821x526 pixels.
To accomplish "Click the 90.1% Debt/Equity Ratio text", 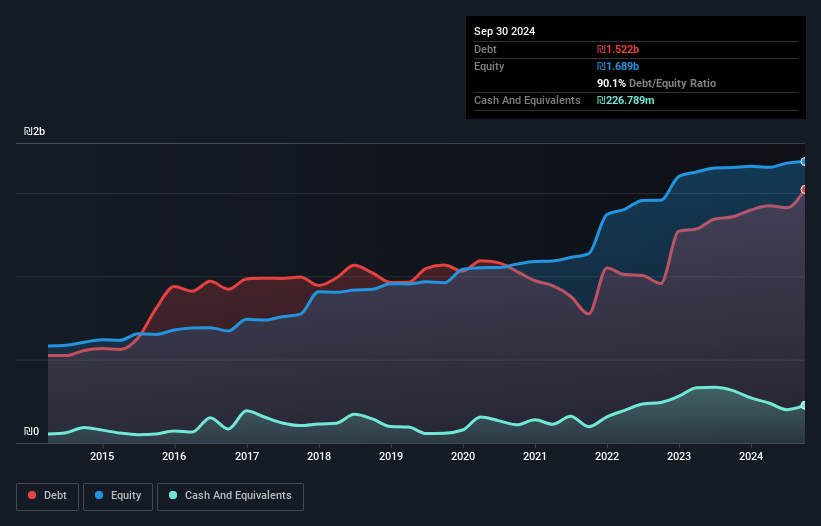I will 656,83.
